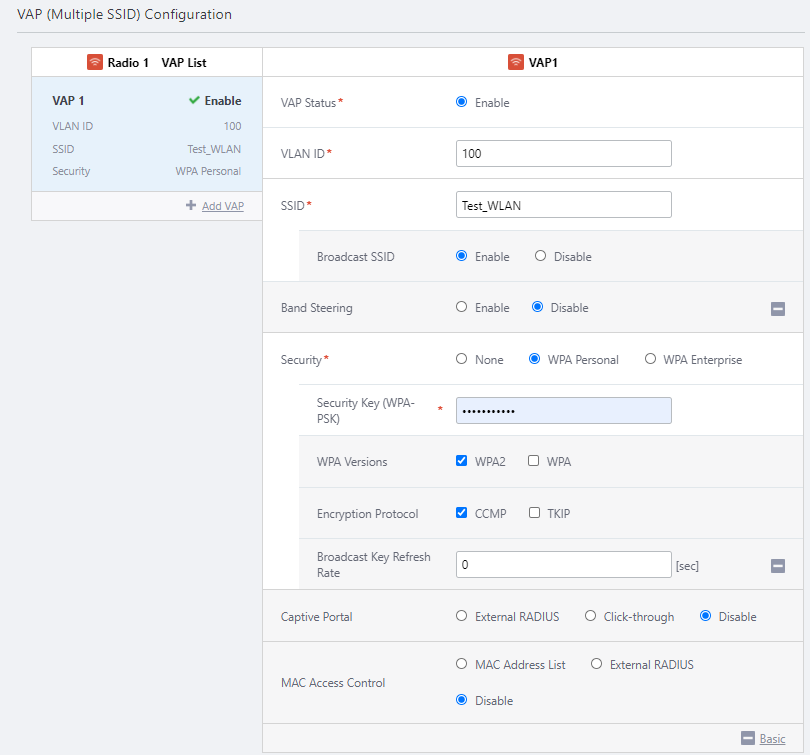This screenshot has height=755, width=810.
Task: Click the VAP1 header wireless icon
Action: 516,62
